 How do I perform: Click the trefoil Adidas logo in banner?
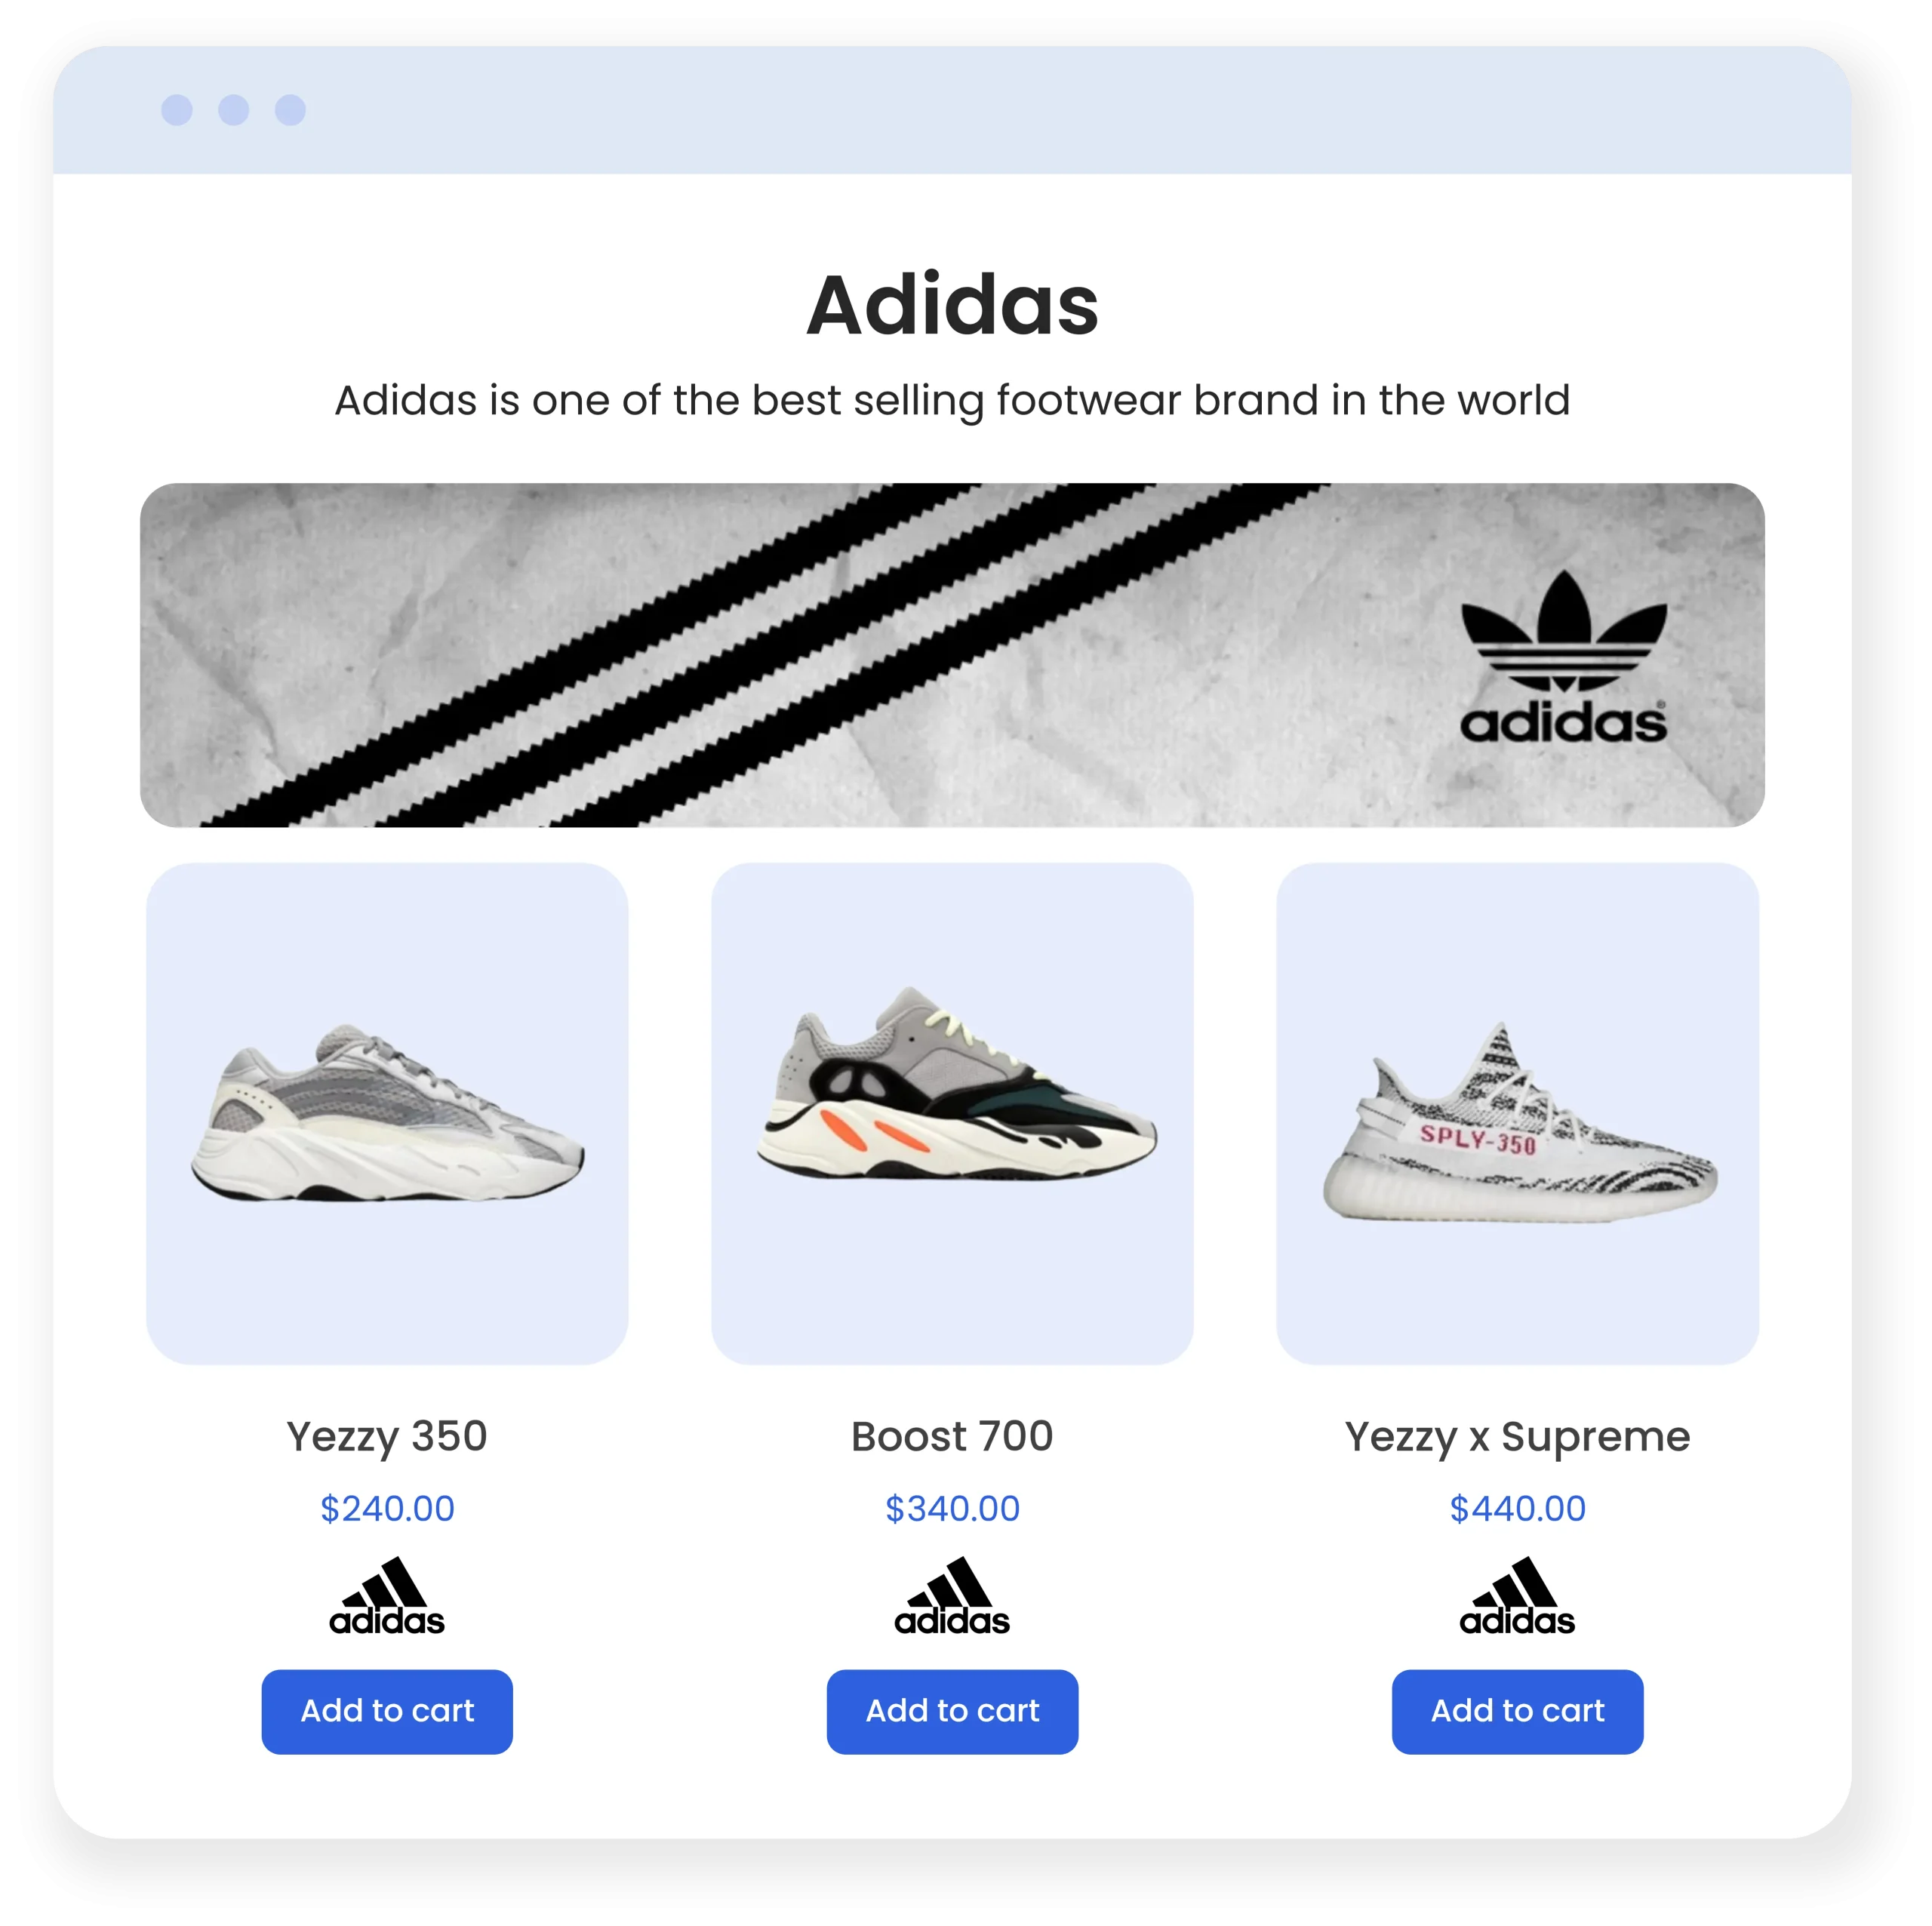click(1563, 657)
